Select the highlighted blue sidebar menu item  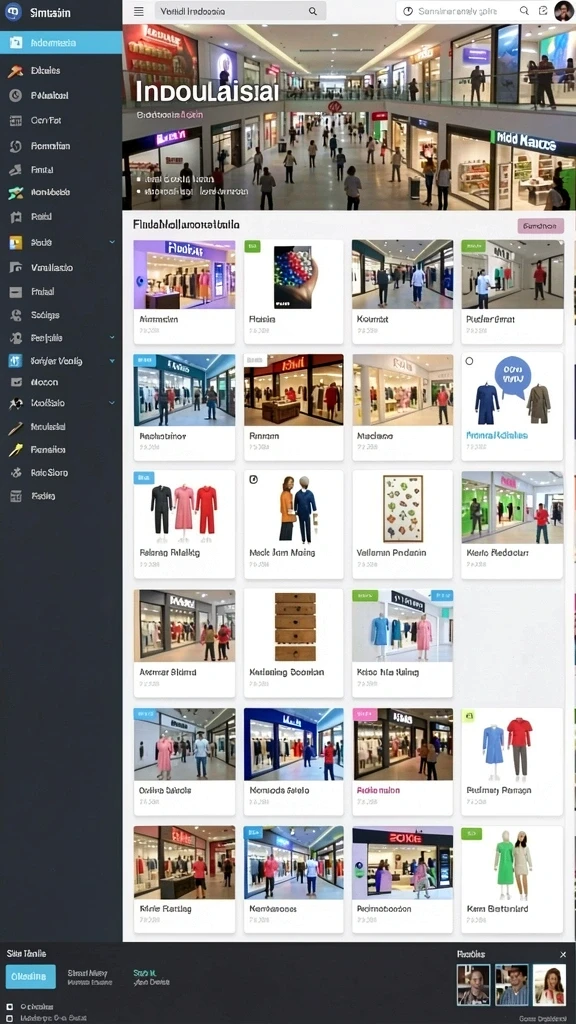click(x=61, y=43)
